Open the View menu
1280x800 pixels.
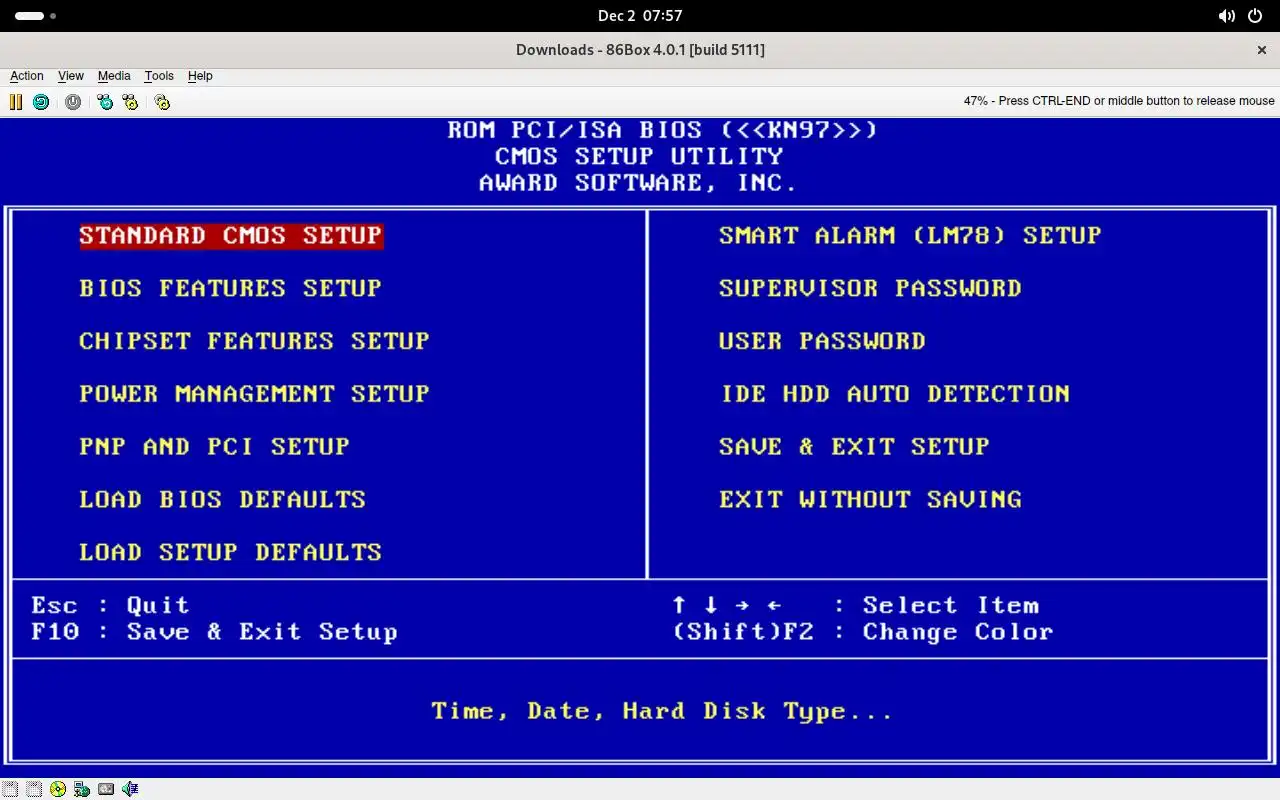click(x=71, y=76)
